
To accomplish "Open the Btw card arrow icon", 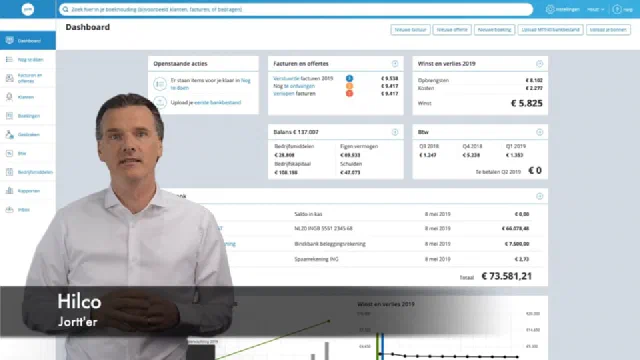I will (x=539, y=132).
